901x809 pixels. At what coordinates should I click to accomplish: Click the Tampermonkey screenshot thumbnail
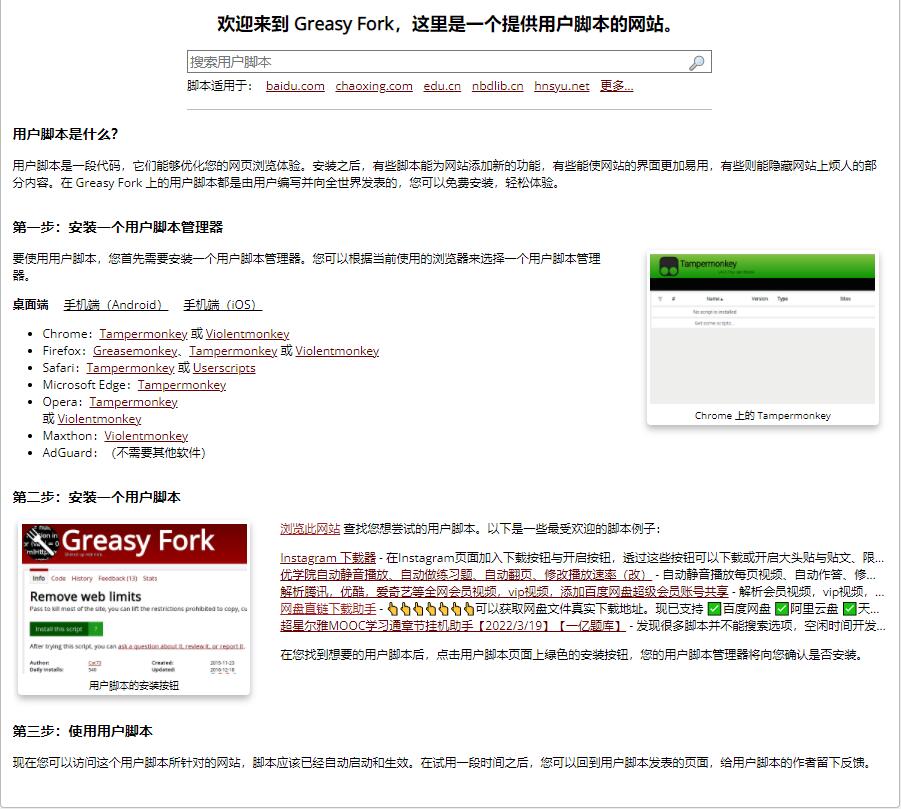pos(763,329)
